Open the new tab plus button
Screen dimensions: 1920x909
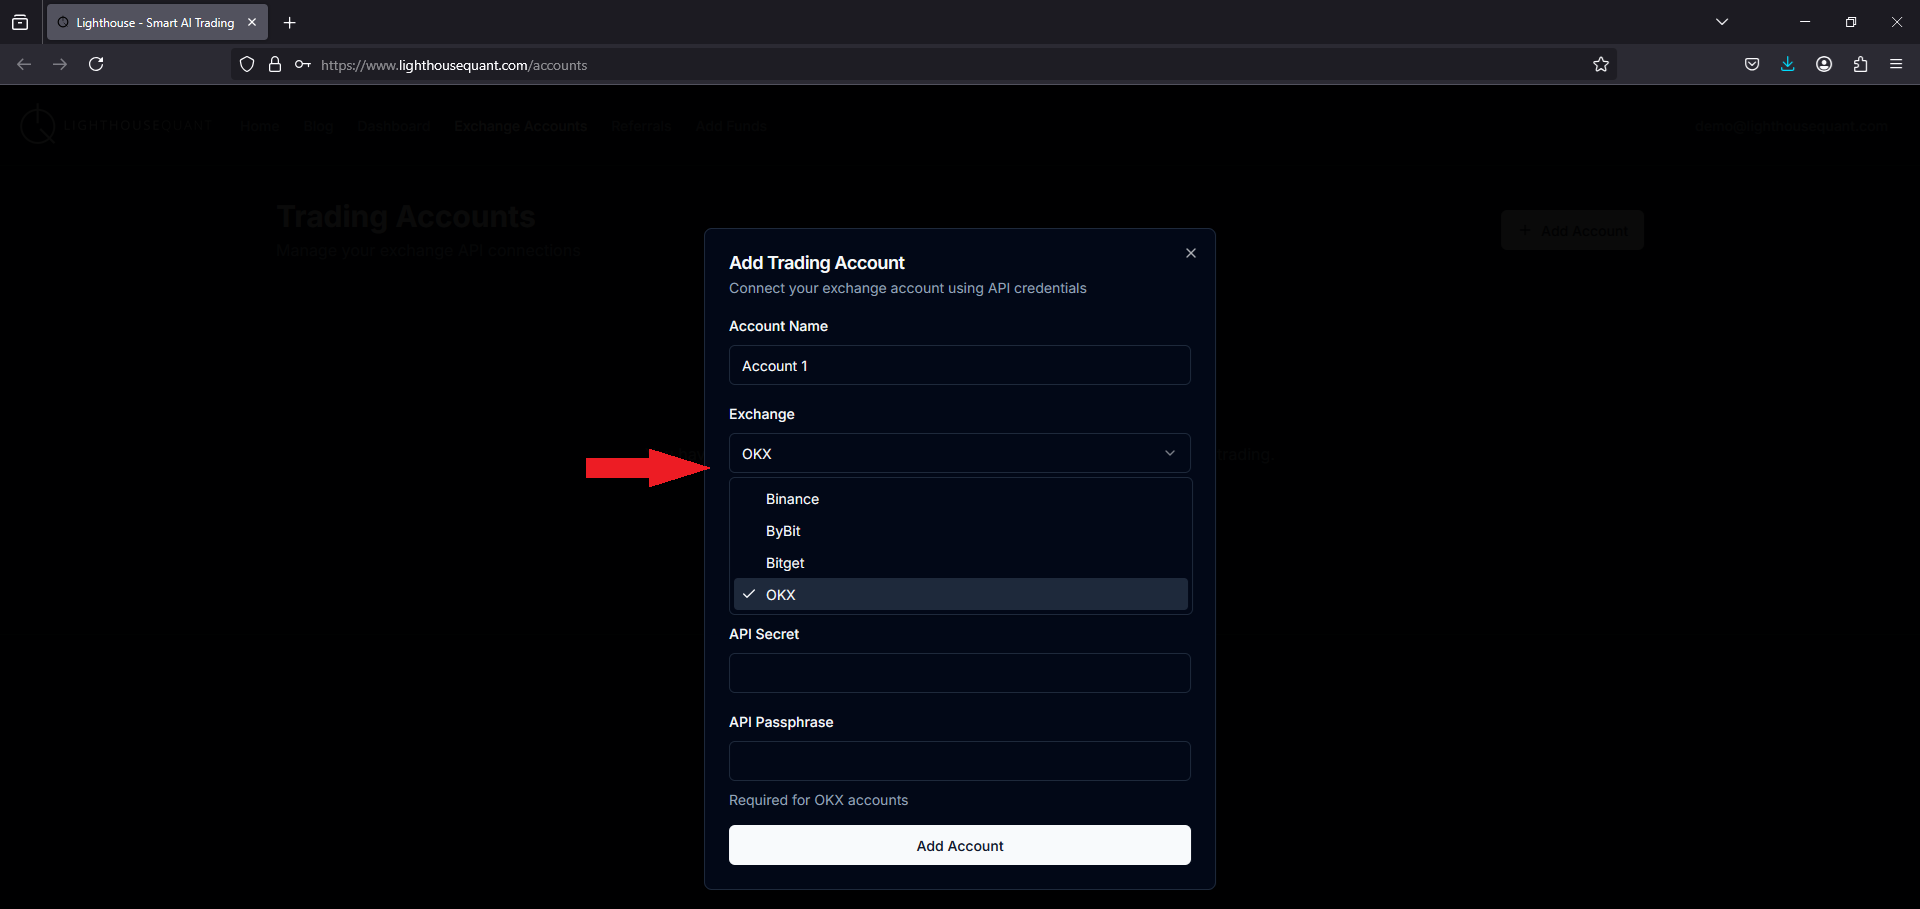click(289, 22)
